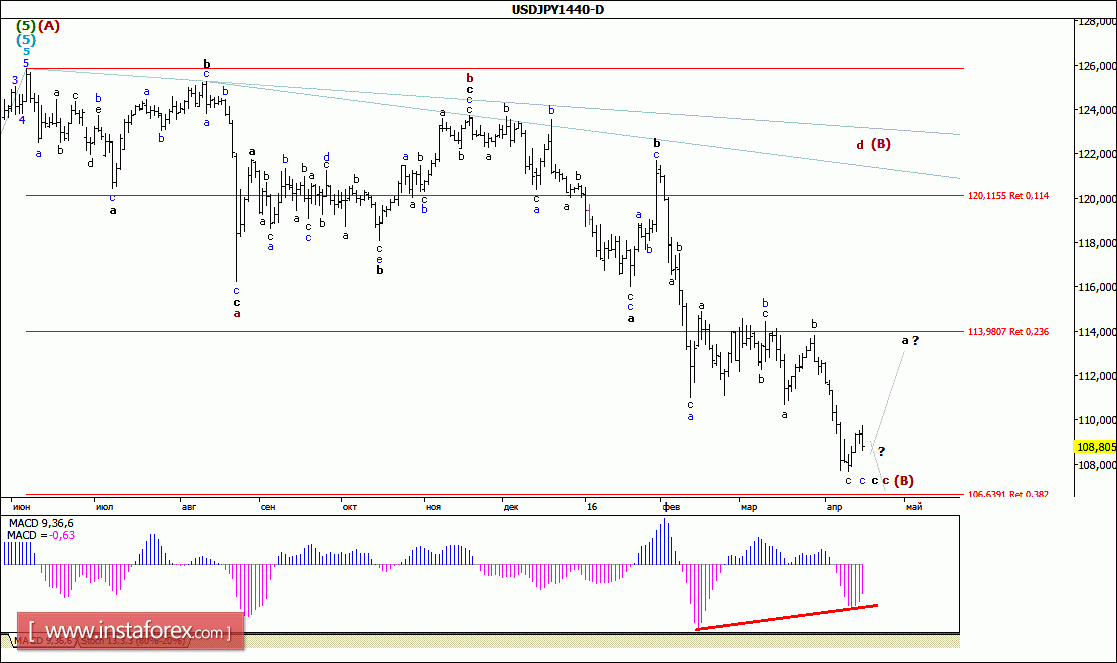Viewport: 1117px width, 663px height.
Task: Click the '16' year marker on time axis
Action: coord(591,507)
